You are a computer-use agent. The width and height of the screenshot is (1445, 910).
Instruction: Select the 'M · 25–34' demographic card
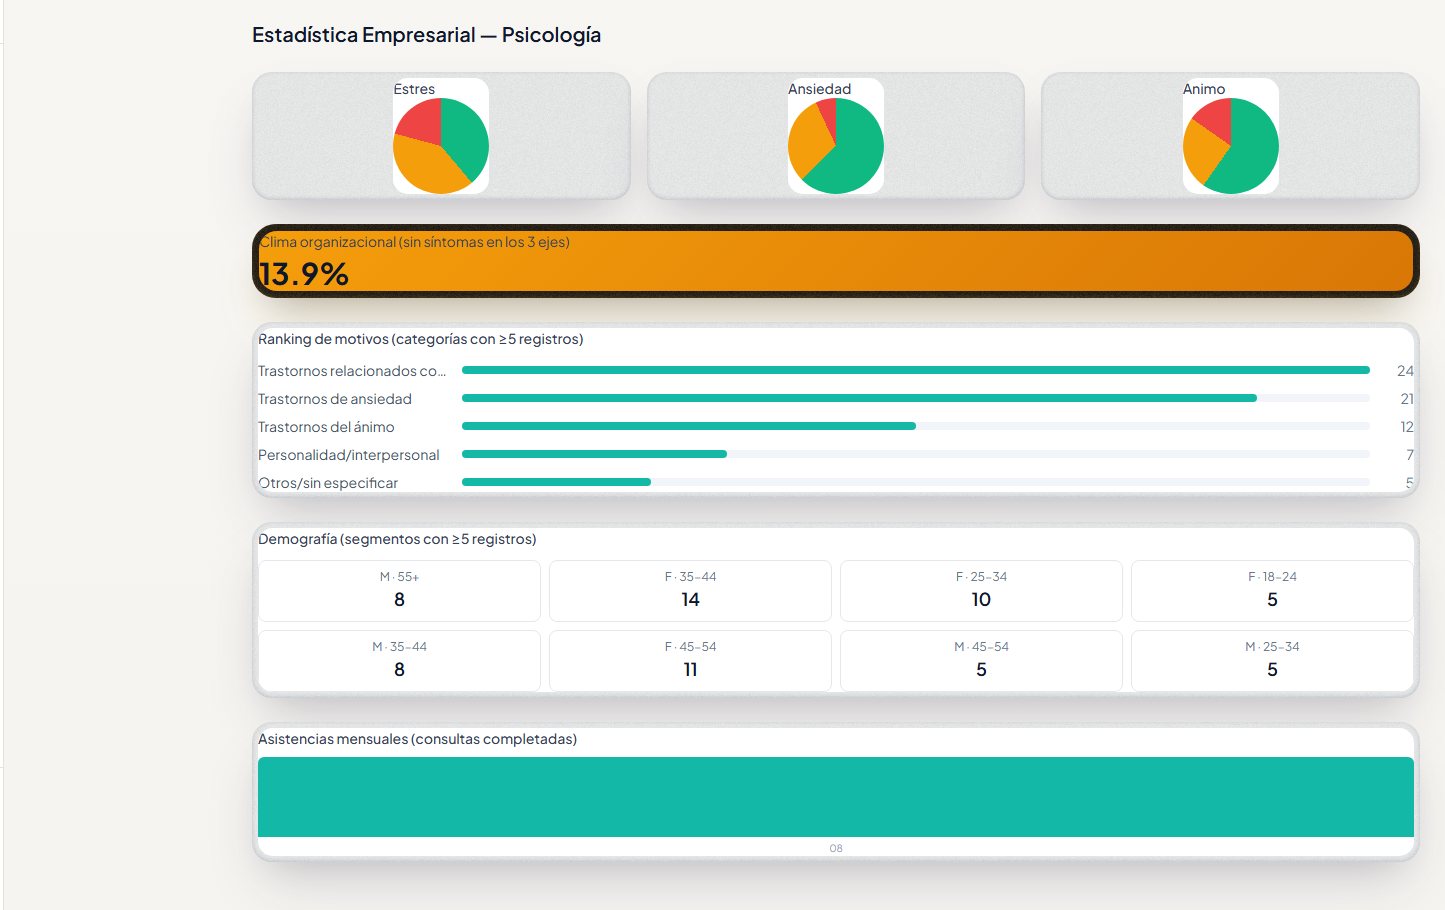point(1272,661)
